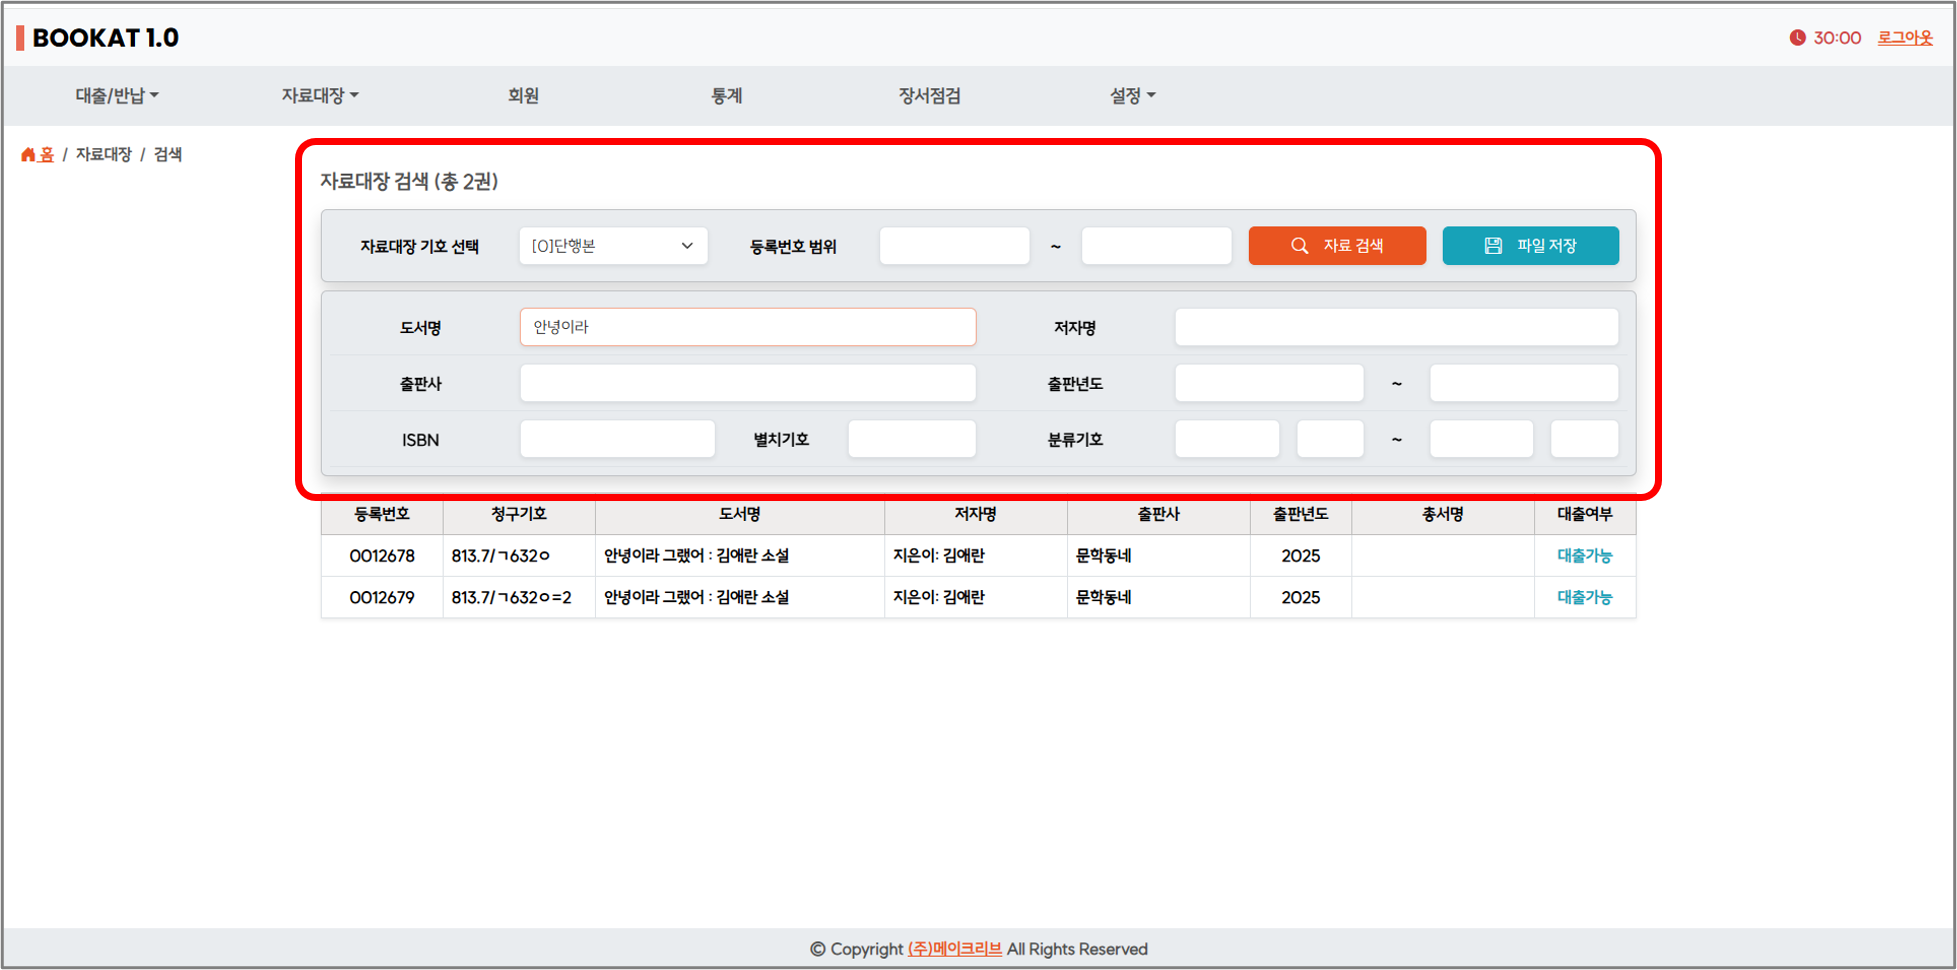This screenshot has width=1957, height=970.
Task: Click the BOOKAT 1.0 logo
Action: [x=104, y=38]
